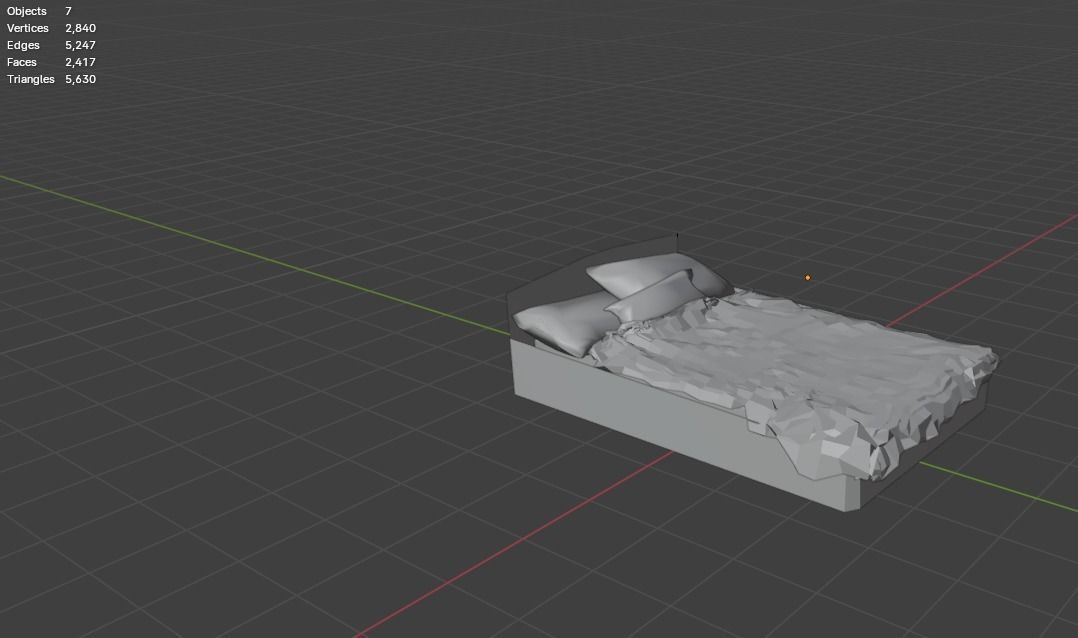This screenshot has width=1078, height=638.
Task: Select the small orange origin point object
Action: 808,278
